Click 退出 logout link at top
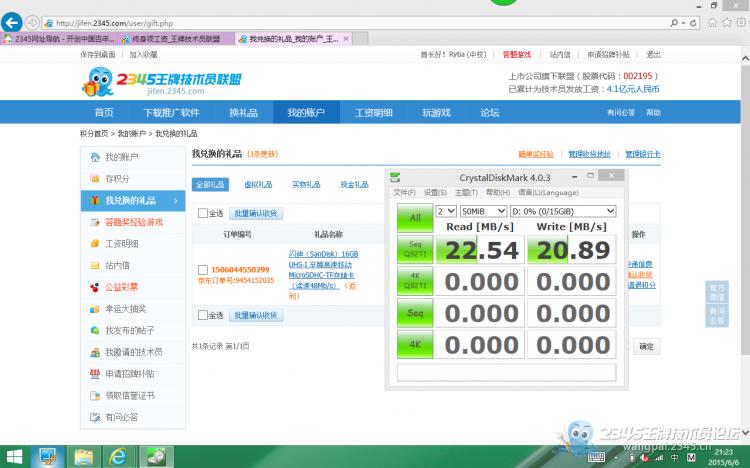750x468 pixels. 653,55
